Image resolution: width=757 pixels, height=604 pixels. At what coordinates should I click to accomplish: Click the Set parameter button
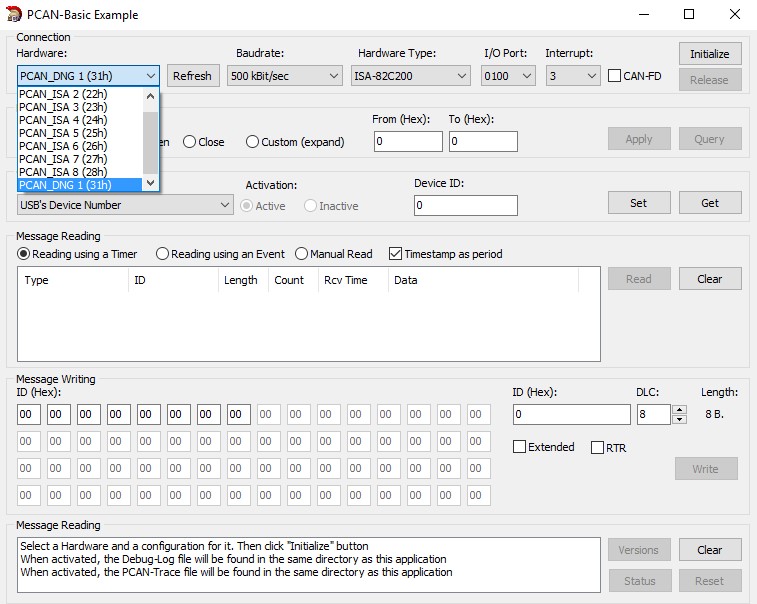(x=639, y=203)
